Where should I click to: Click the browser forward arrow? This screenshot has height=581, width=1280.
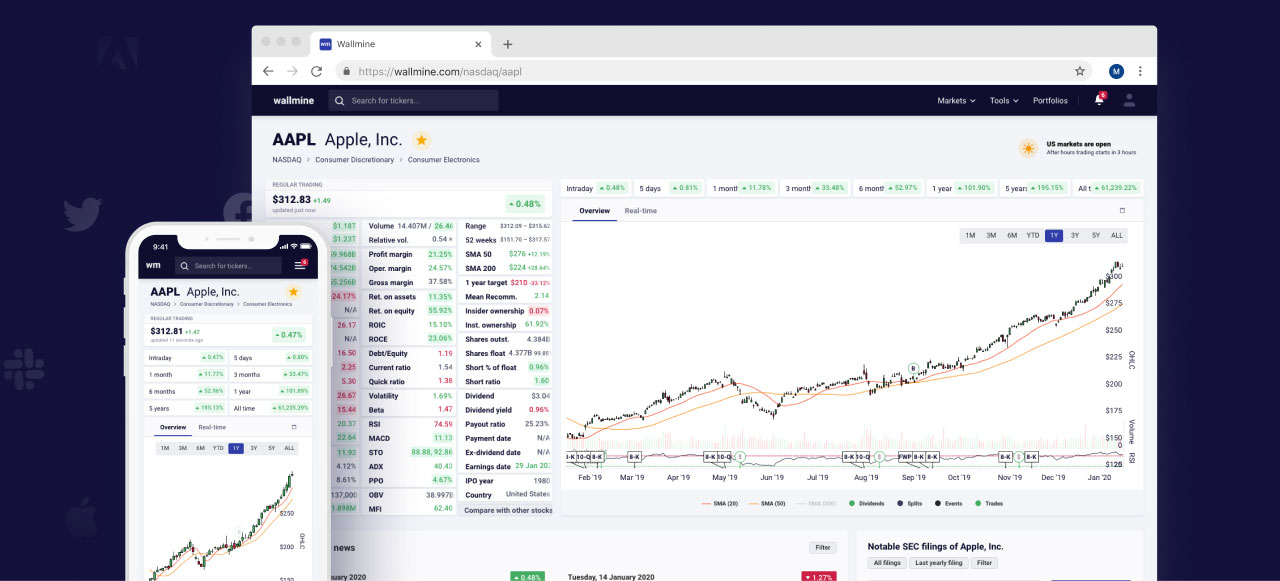click(x=292, y=71)
